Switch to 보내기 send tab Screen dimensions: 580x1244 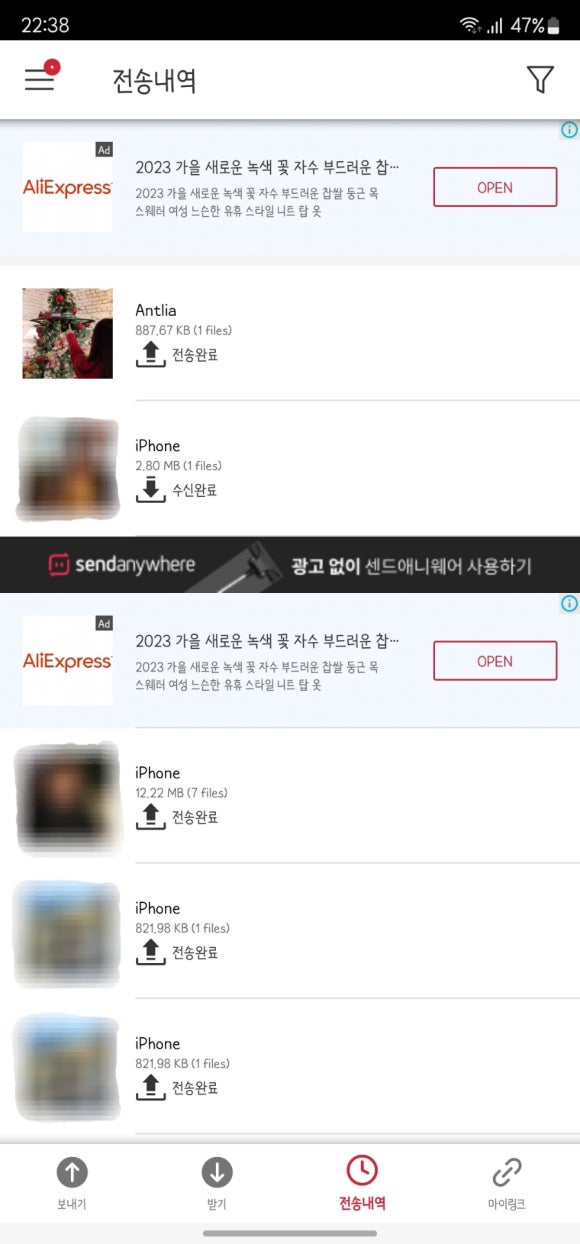click(72, 1184)
